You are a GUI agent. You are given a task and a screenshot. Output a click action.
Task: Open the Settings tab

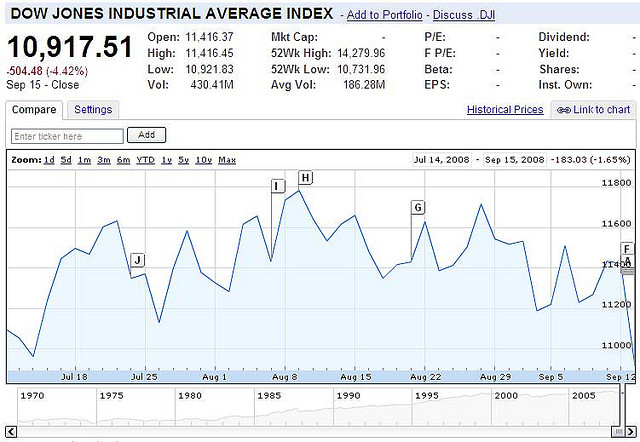coord(93,110)
